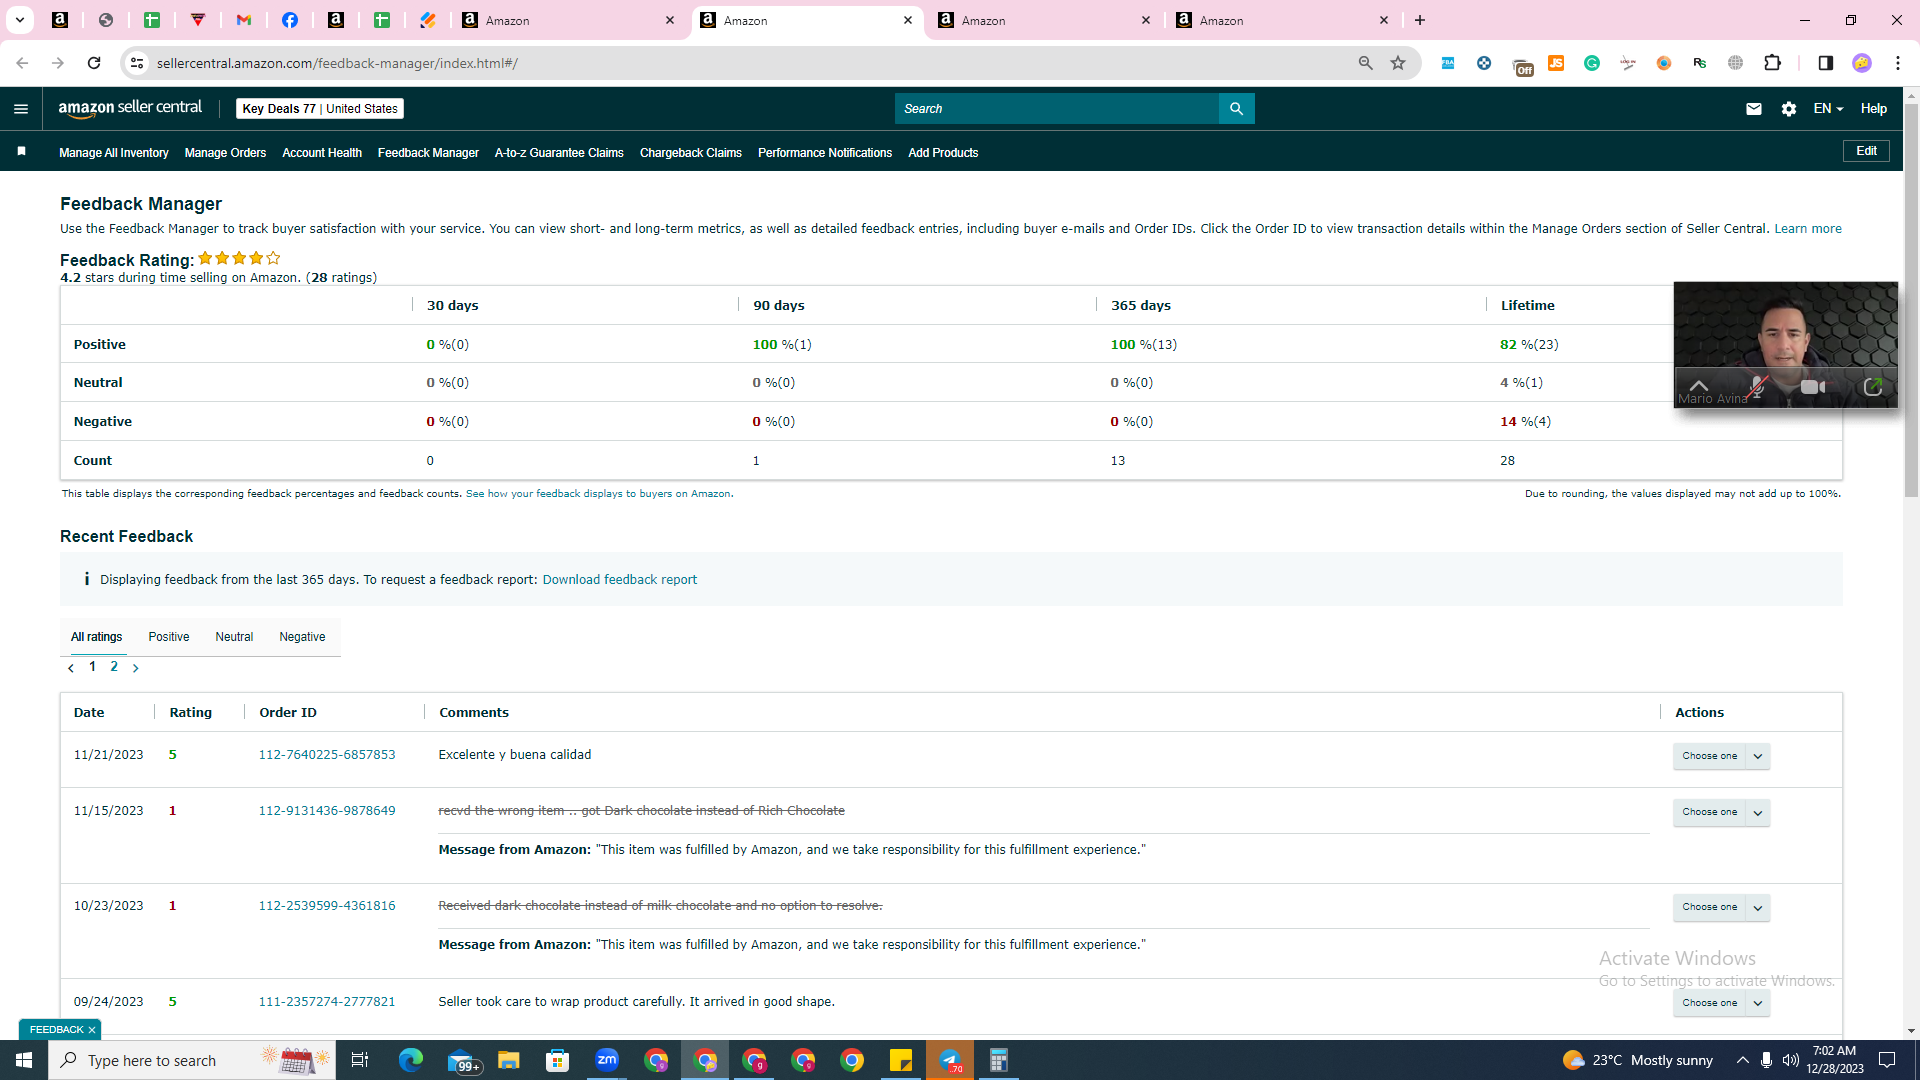Open the messages envelope icon
This screenshot has width=1920, height=1080.
point(1754,109)
